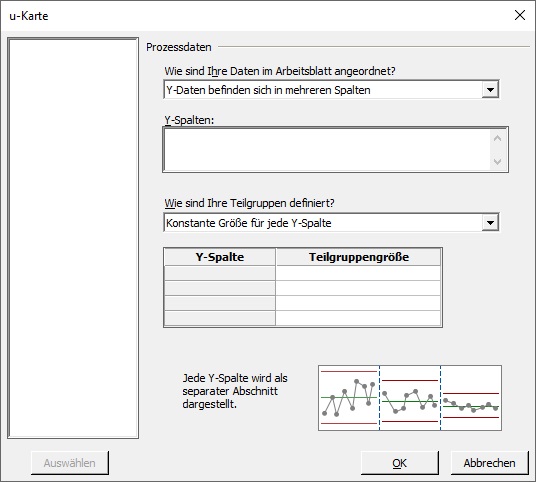Click the Auswählen button
Screen dimensions: 536x482
[70, 463]
